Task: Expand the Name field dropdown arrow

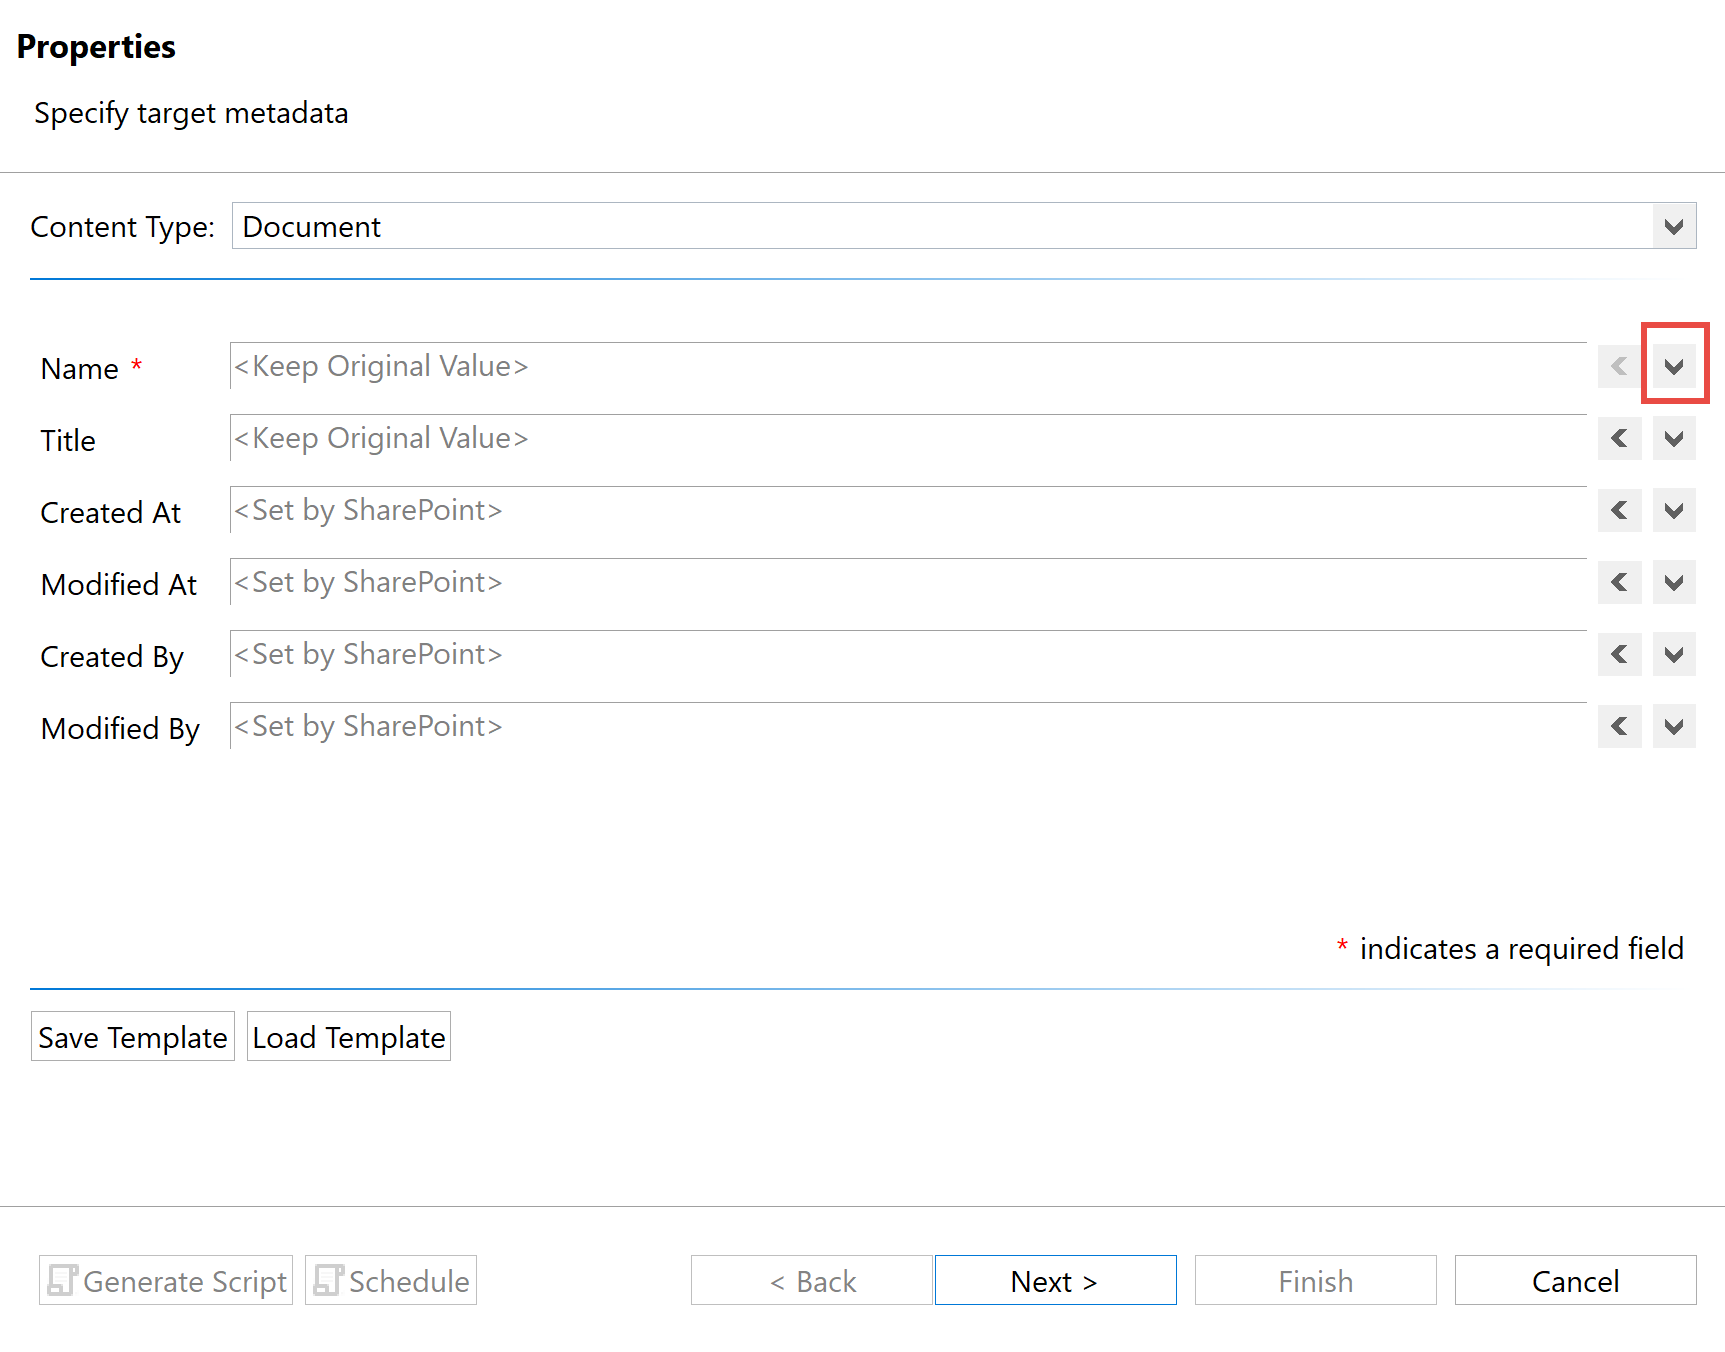Action: pyautogui.click(x=1674, y=367)
